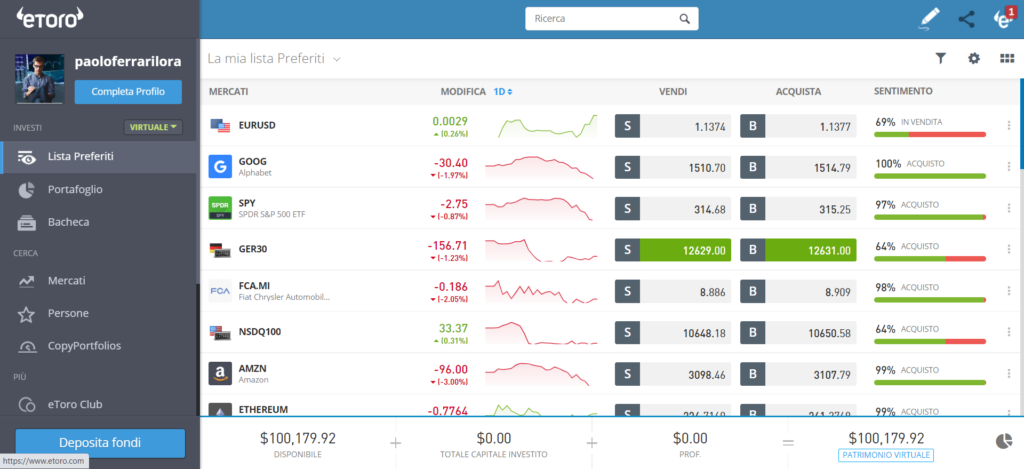Buy FCA.MI at 8.909

coord(798,291)
